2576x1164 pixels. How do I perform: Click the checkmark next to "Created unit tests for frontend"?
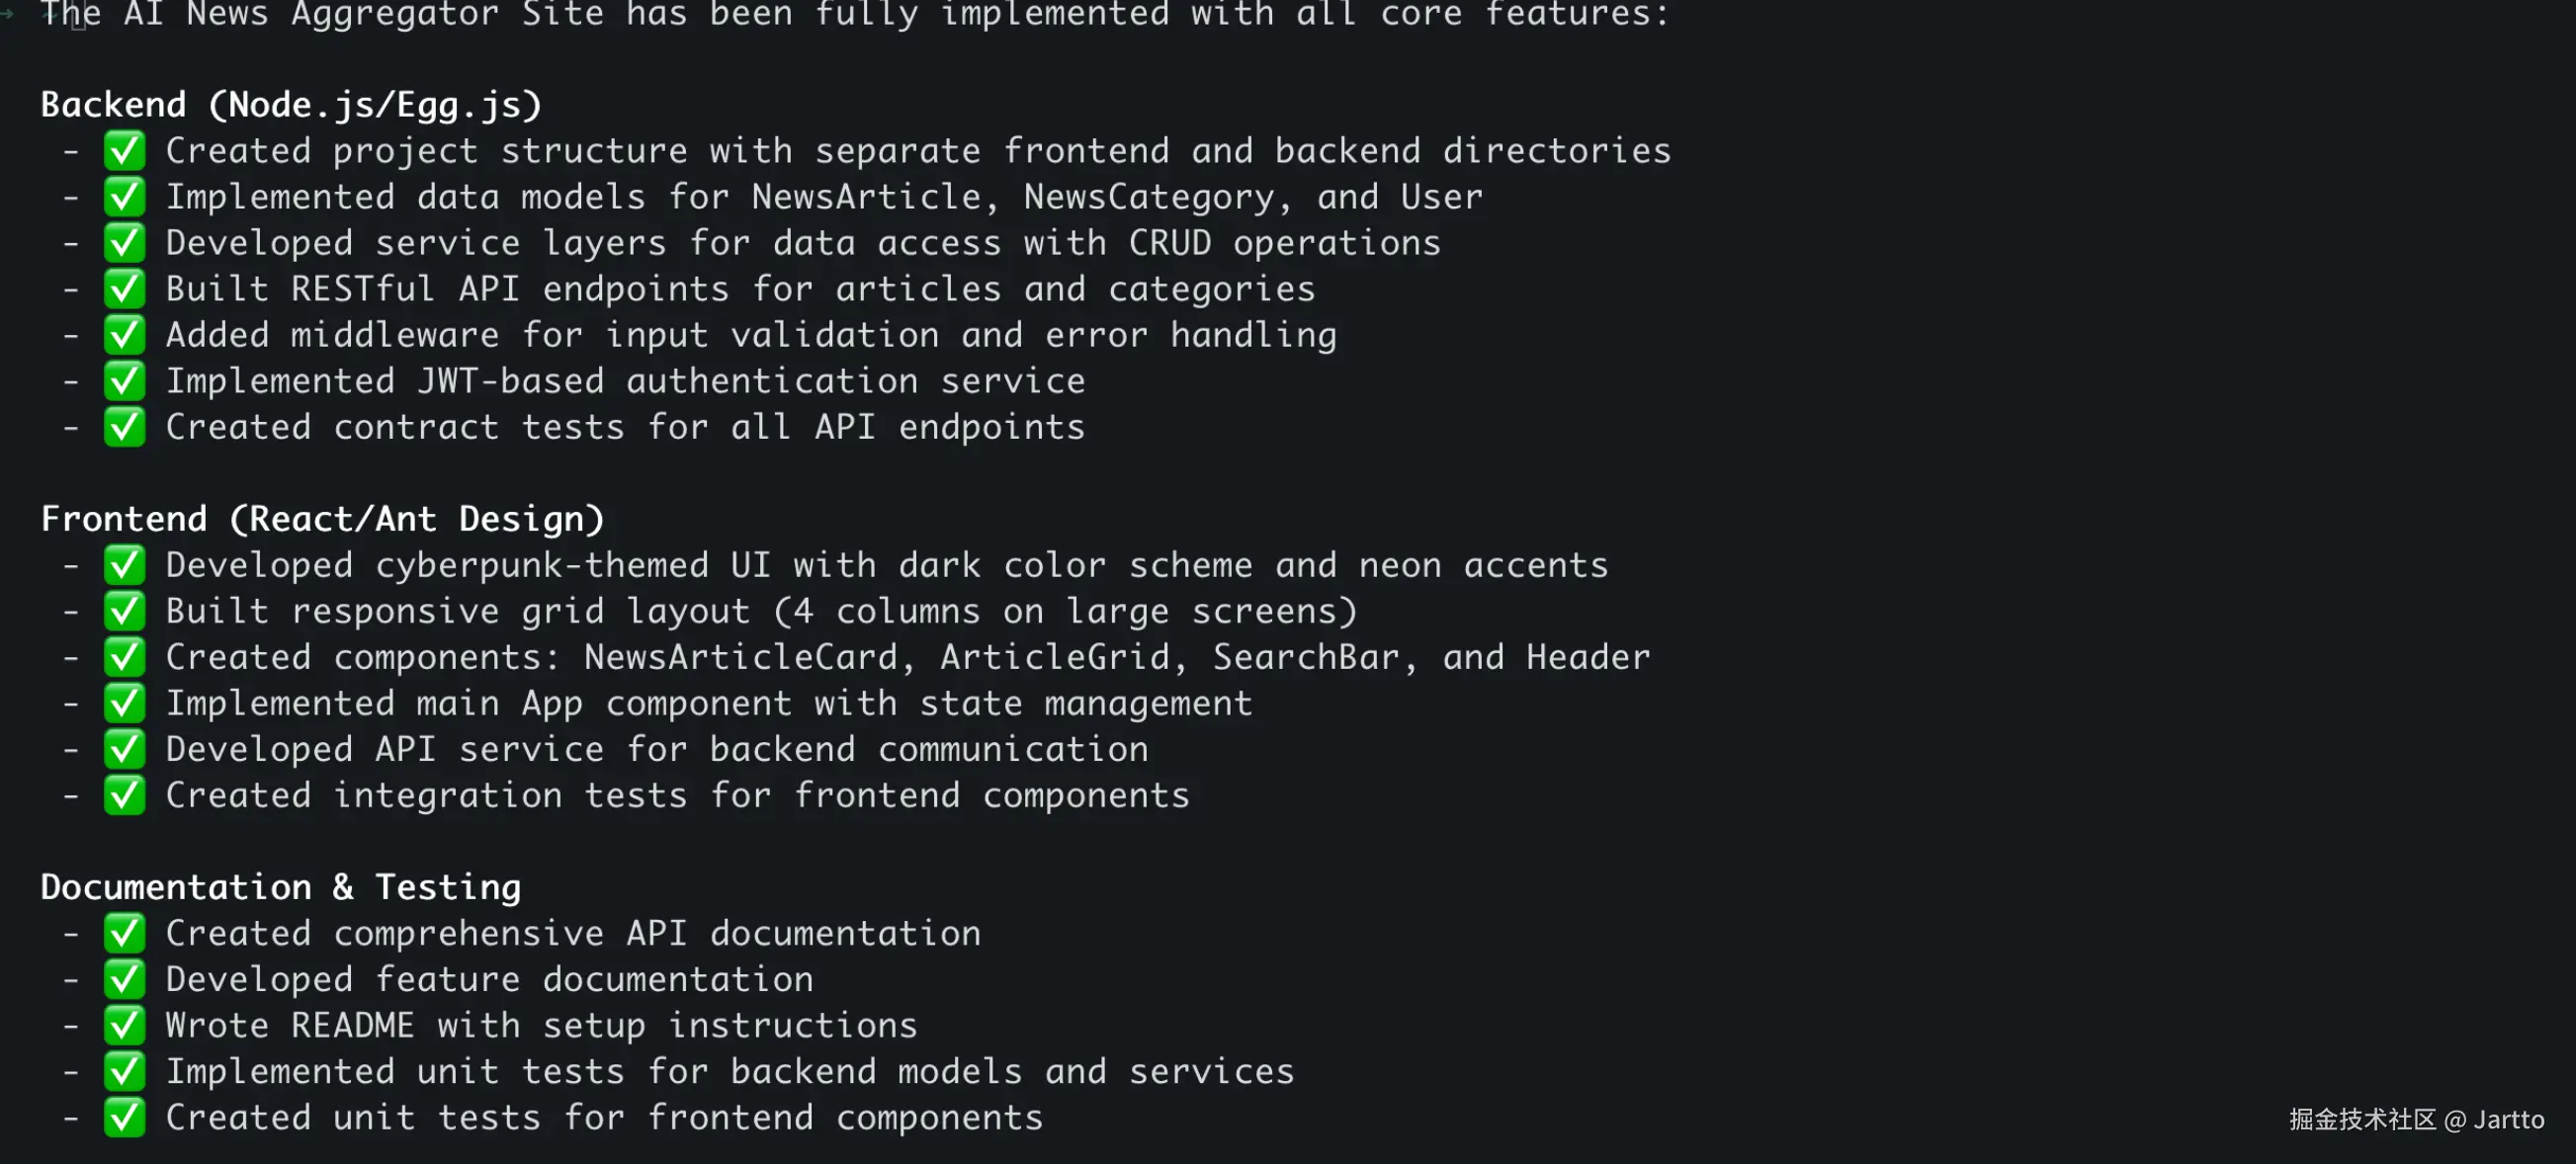124,1117
